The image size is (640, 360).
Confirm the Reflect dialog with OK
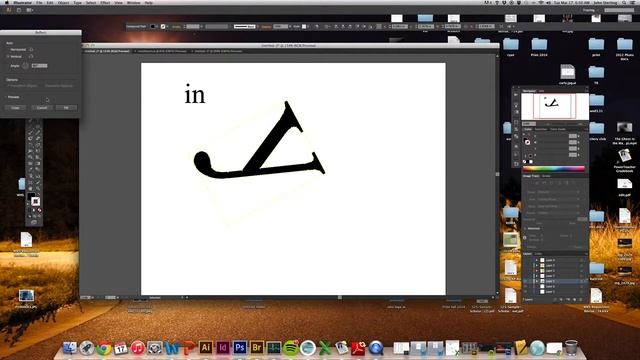coord(66,108)
